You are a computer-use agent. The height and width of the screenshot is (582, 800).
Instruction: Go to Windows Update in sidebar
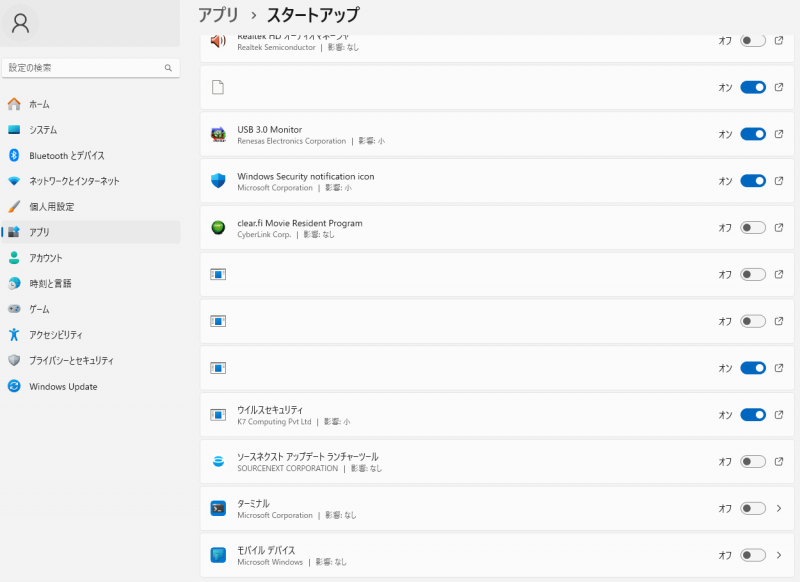(63, 387)
